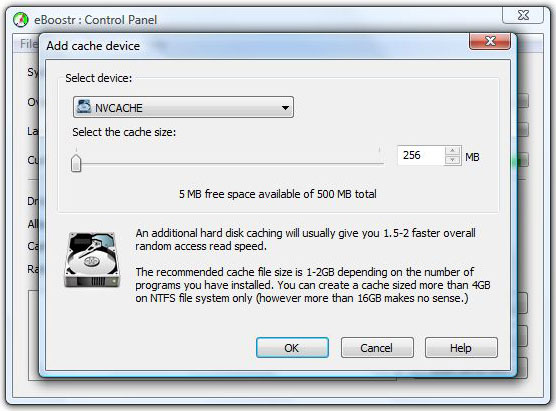
Task: Click the OK button
Action: coord(292,348)
